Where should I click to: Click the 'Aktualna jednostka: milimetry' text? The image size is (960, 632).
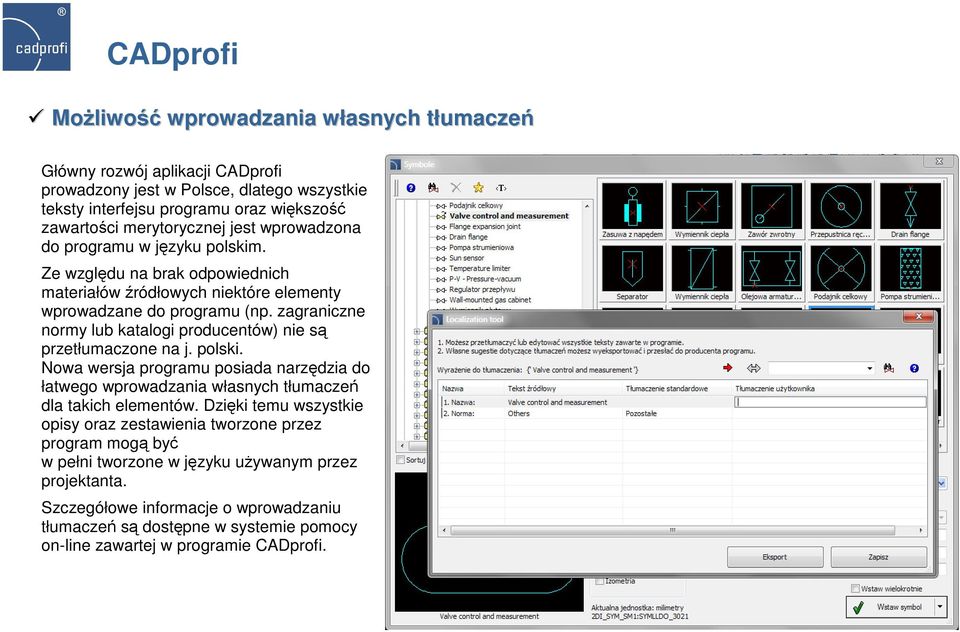(637, 608)
